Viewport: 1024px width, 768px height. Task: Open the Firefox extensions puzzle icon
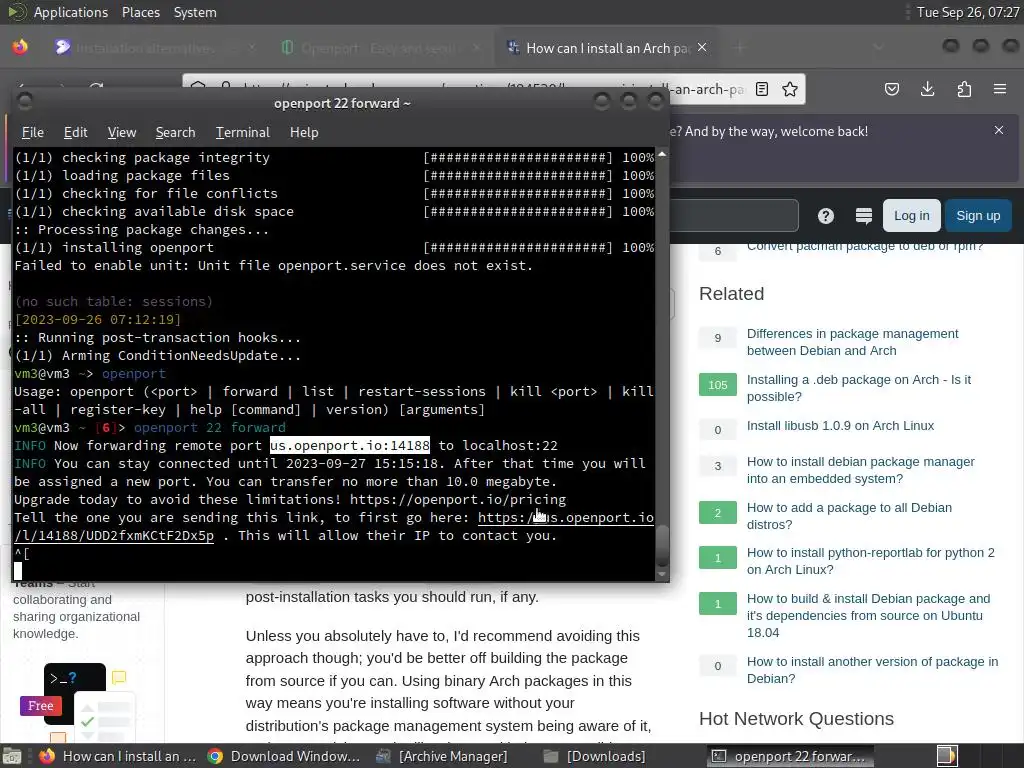point(964,89)
